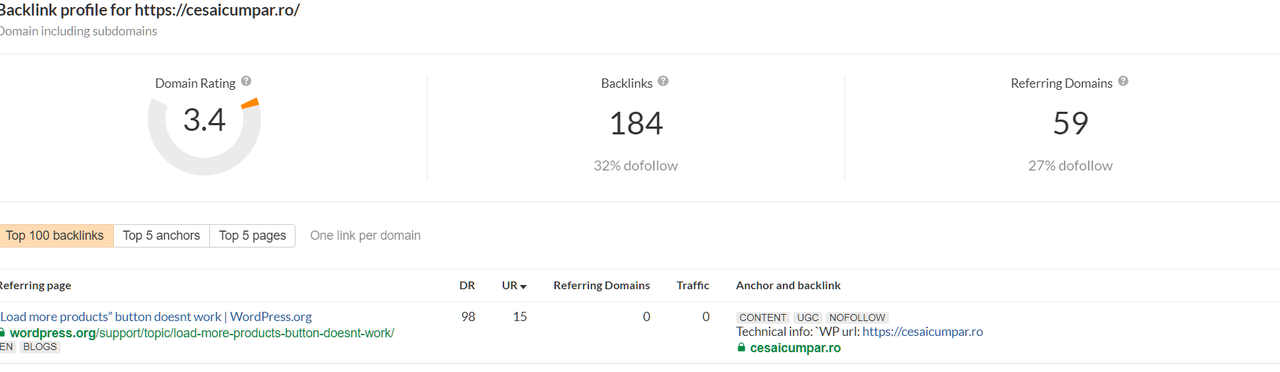The height and width of the screenshot is (372, 1280).
Task: Sort by the UR column arrow
Action: tap(523, 286)
